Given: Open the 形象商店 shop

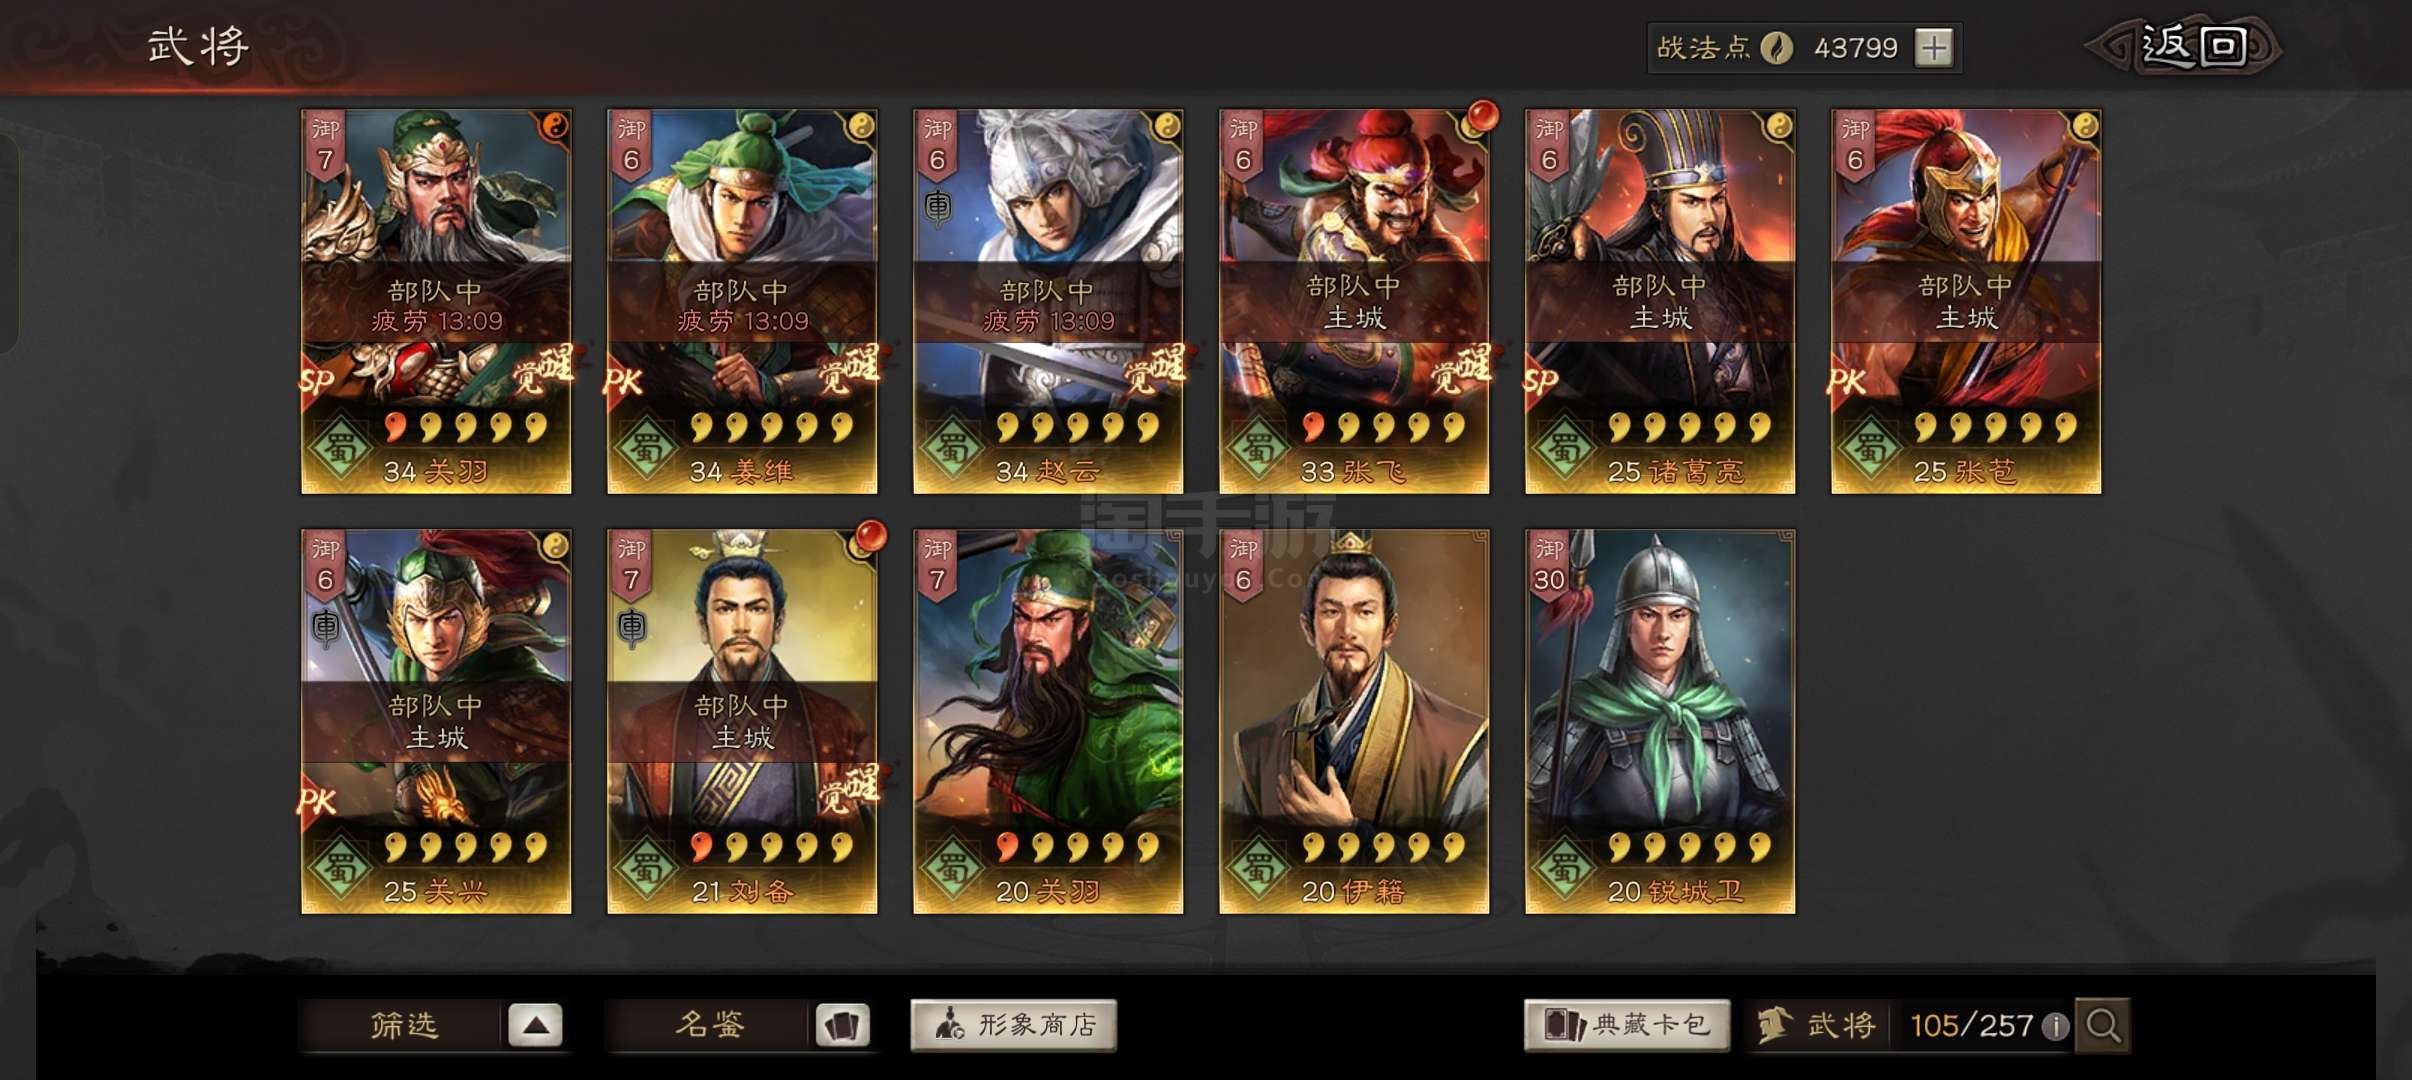Looking at the screenshot, I should coord(1013,1025).
